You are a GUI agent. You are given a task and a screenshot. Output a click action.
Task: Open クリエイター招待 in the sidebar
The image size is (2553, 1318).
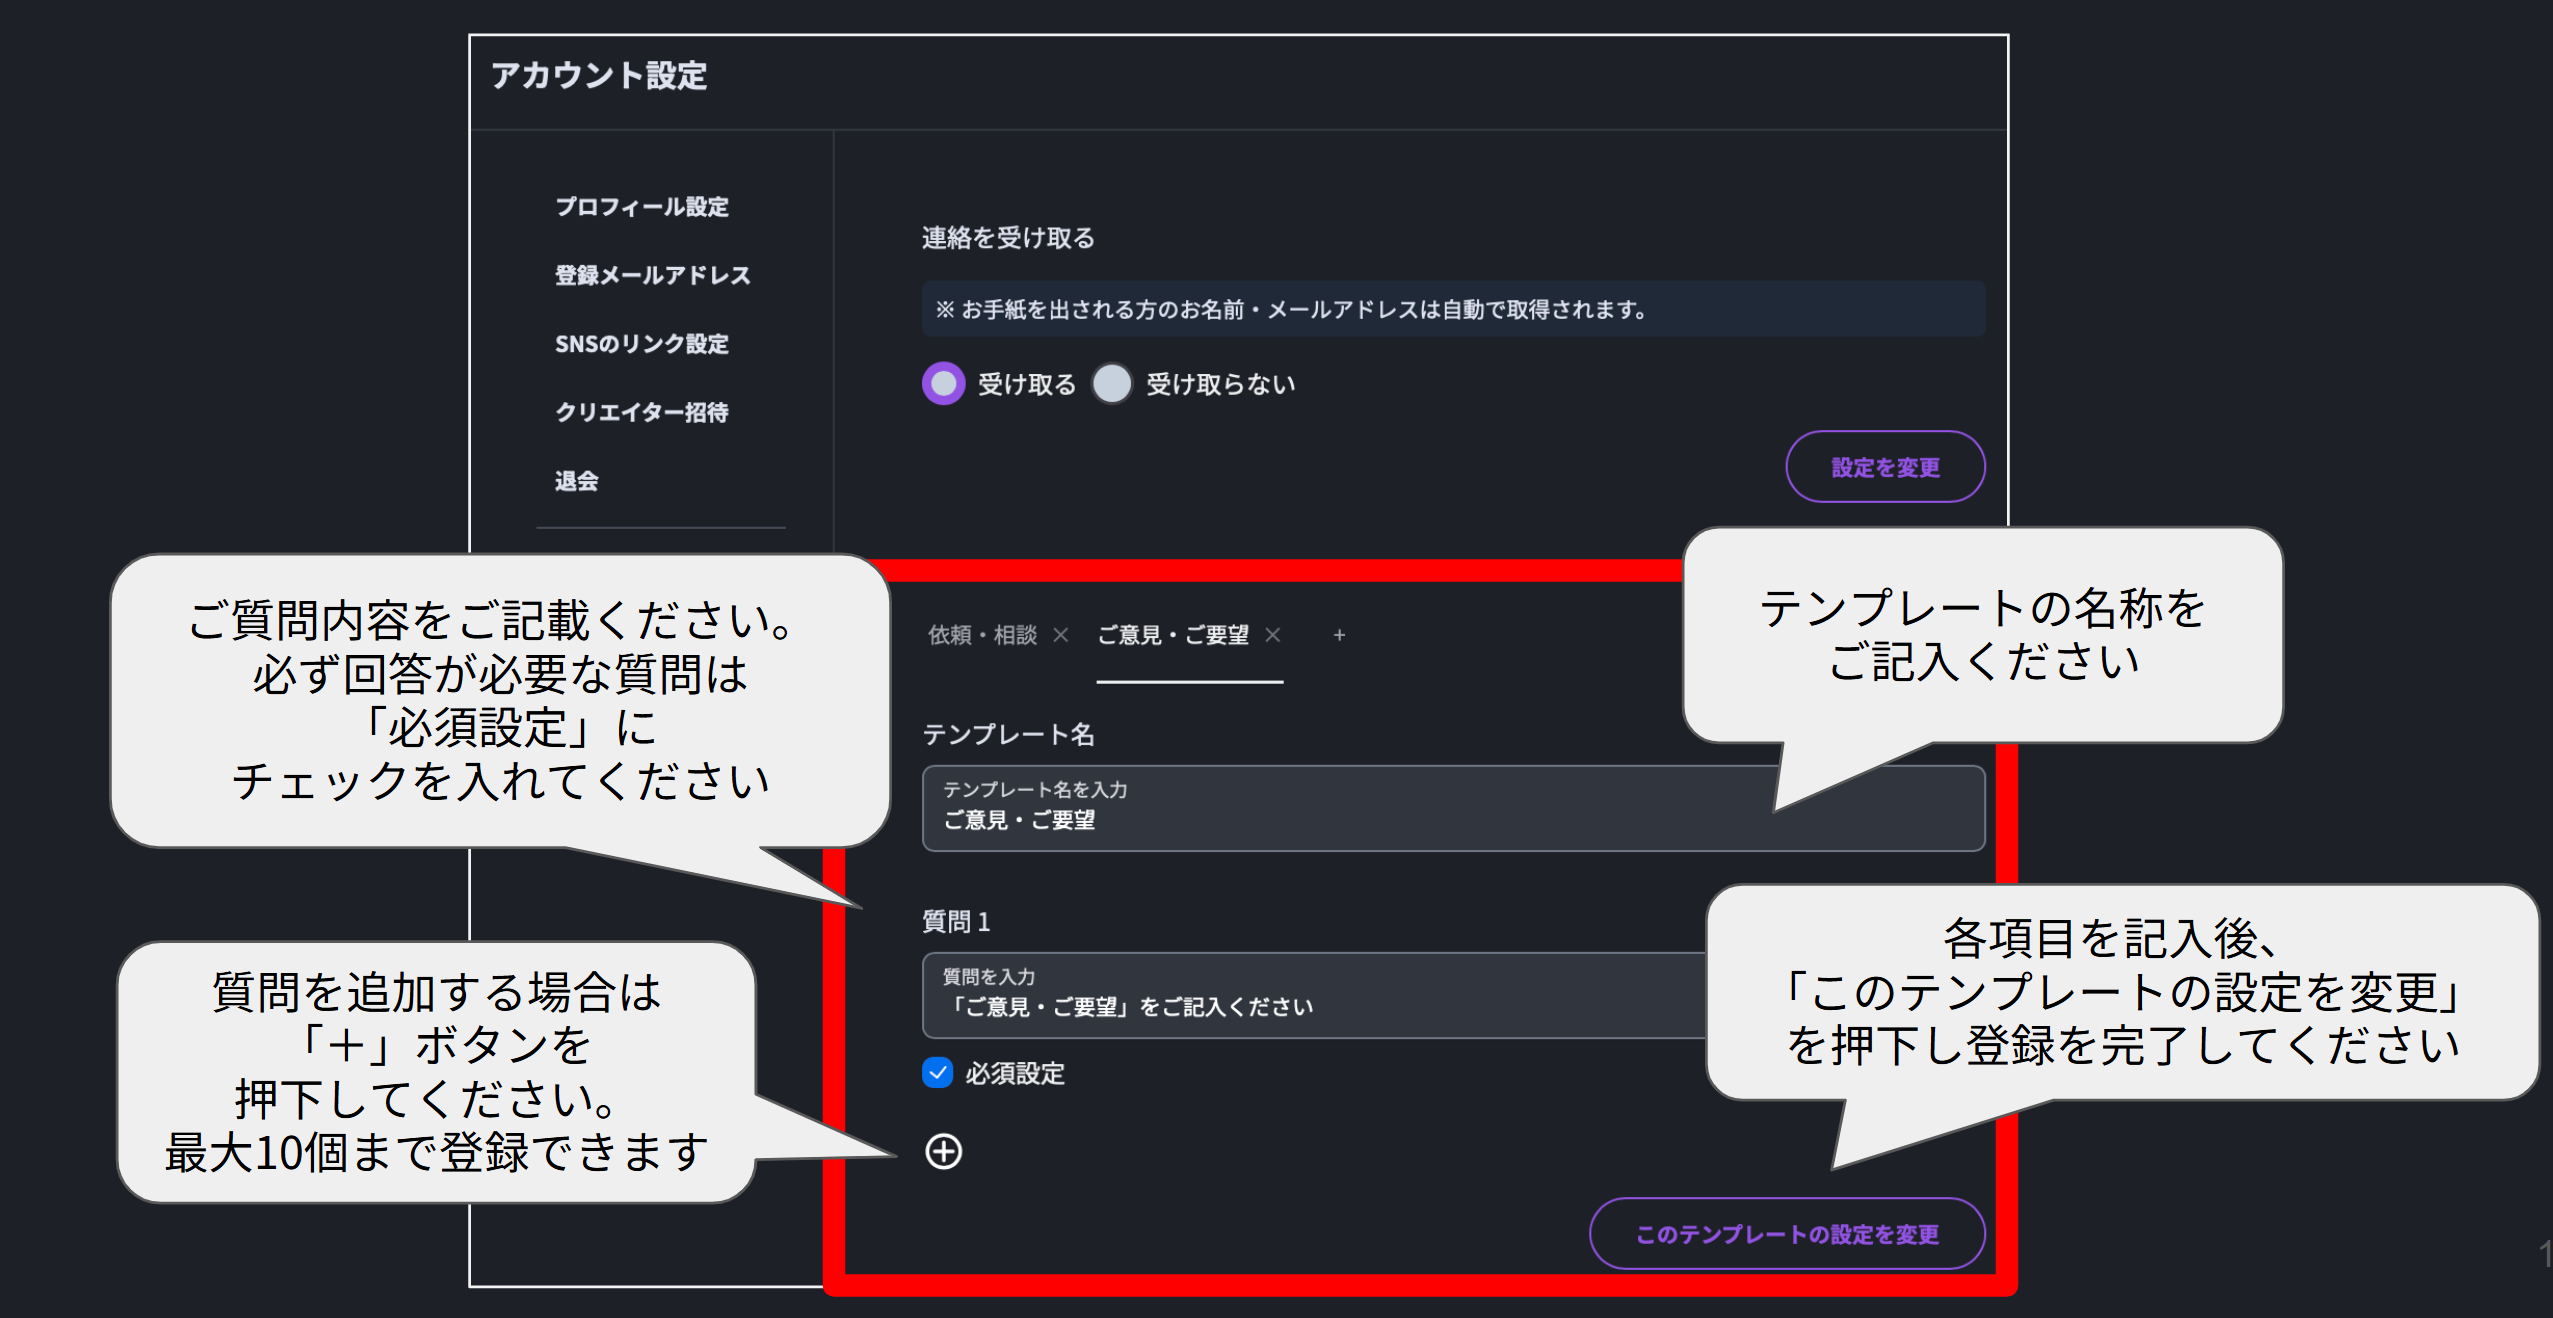[x=642, y=412]
